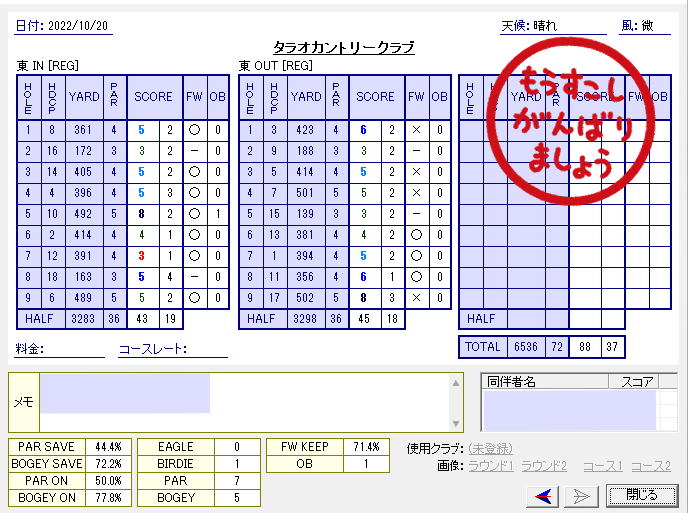The image size is (688, 513).
Task: Click IN hole 1 fairway circle mark
Action: (x=194, y=130)
